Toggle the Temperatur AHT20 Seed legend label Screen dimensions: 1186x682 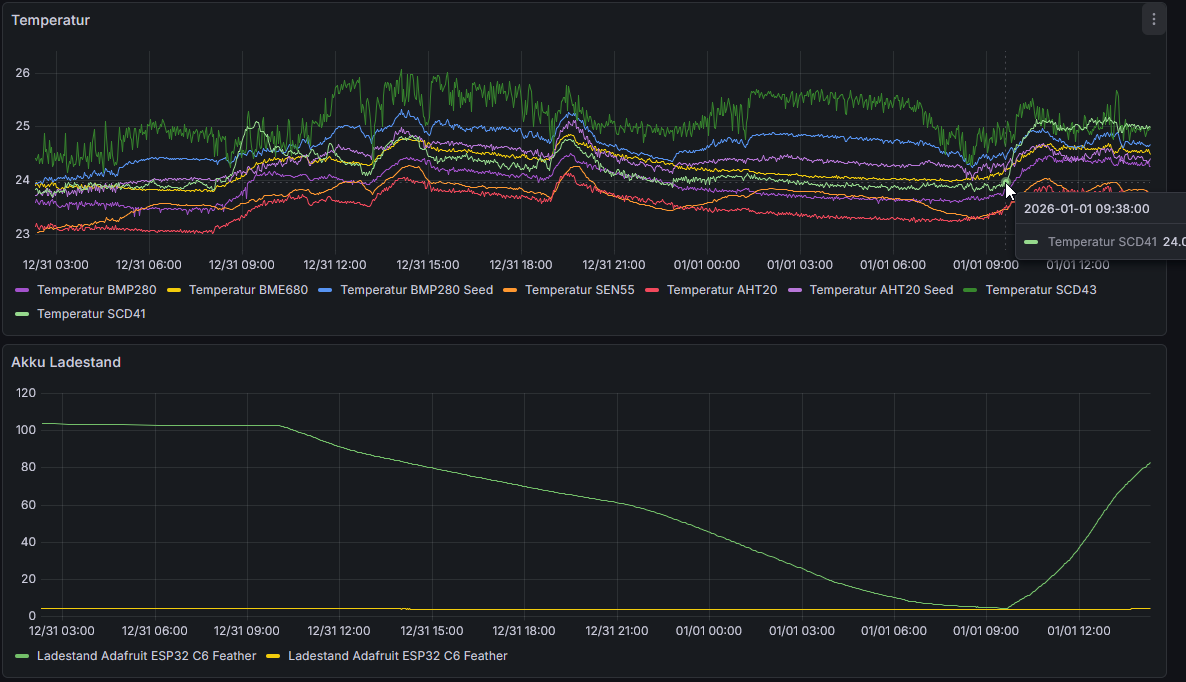tap(881, 290)
